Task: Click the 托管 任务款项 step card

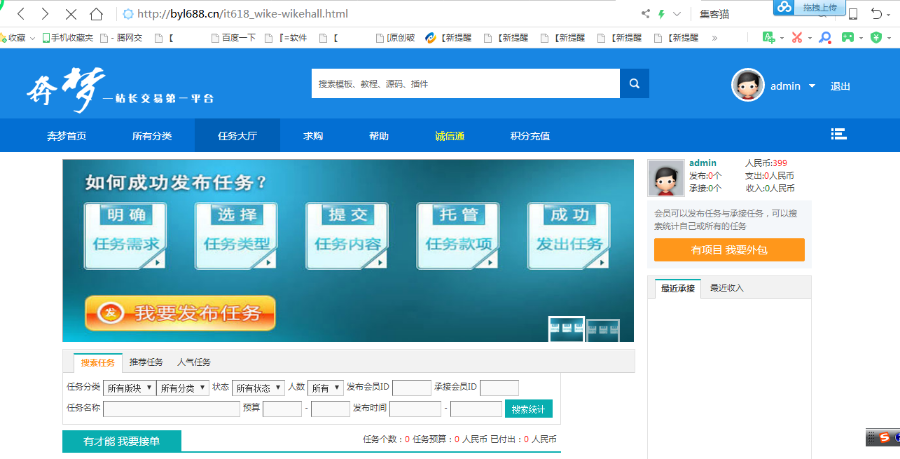Action: tap(458, 236)
